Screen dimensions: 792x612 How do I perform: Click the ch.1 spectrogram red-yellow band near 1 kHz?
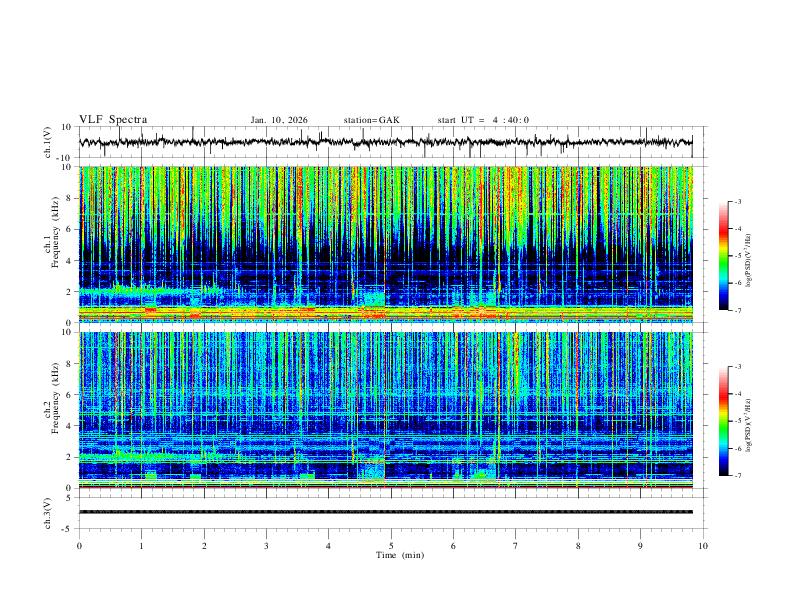pyautogui.click(x=386, y=313)
